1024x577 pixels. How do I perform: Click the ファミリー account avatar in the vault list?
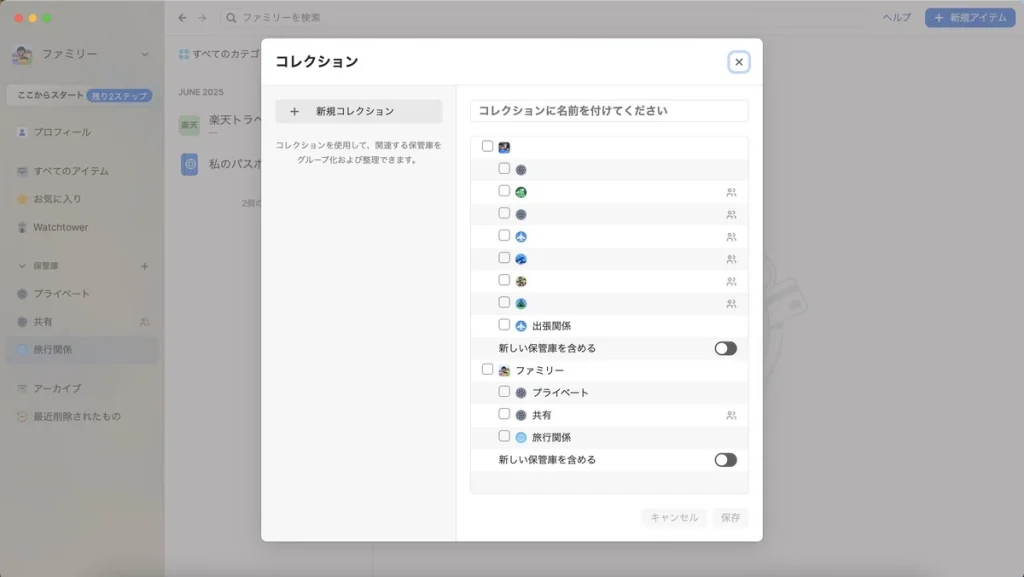pyautogui.click(x=504, y=370)
